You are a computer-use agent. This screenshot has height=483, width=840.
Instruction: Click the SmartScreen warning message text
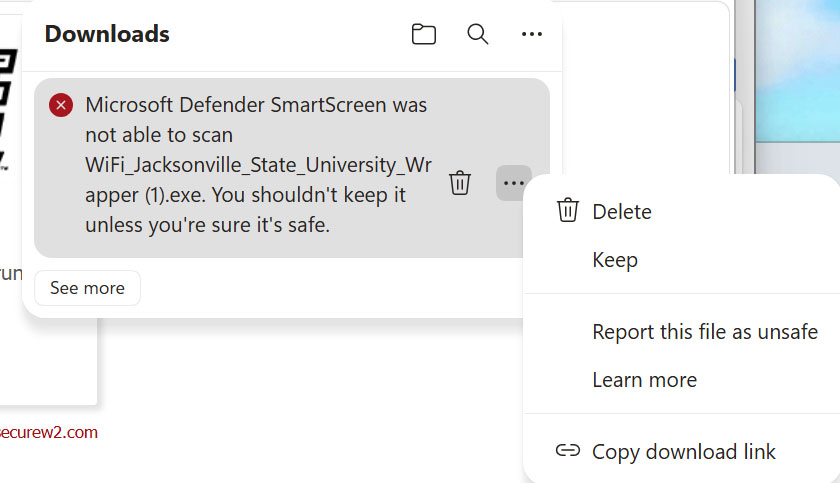click(258, 165)
